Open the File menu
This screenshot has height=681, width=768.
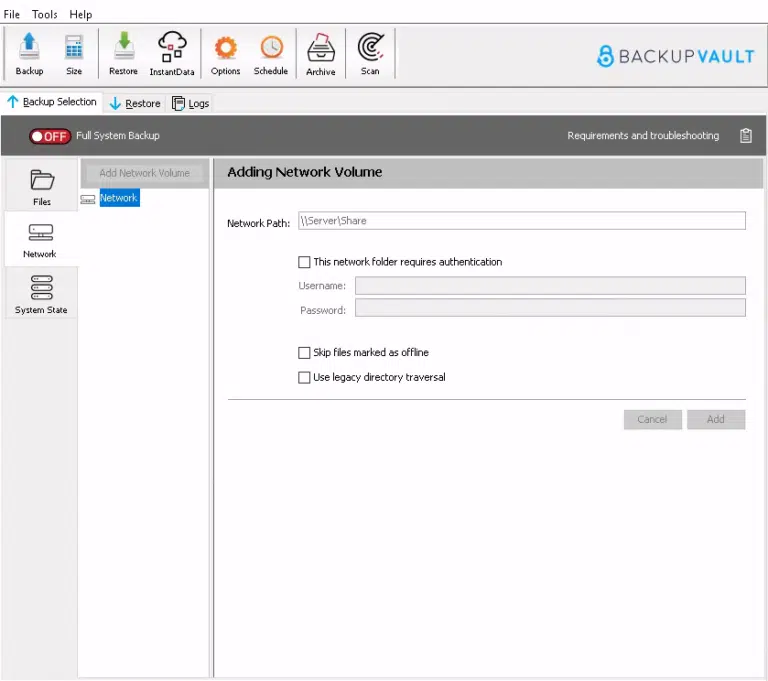[12, 14]
